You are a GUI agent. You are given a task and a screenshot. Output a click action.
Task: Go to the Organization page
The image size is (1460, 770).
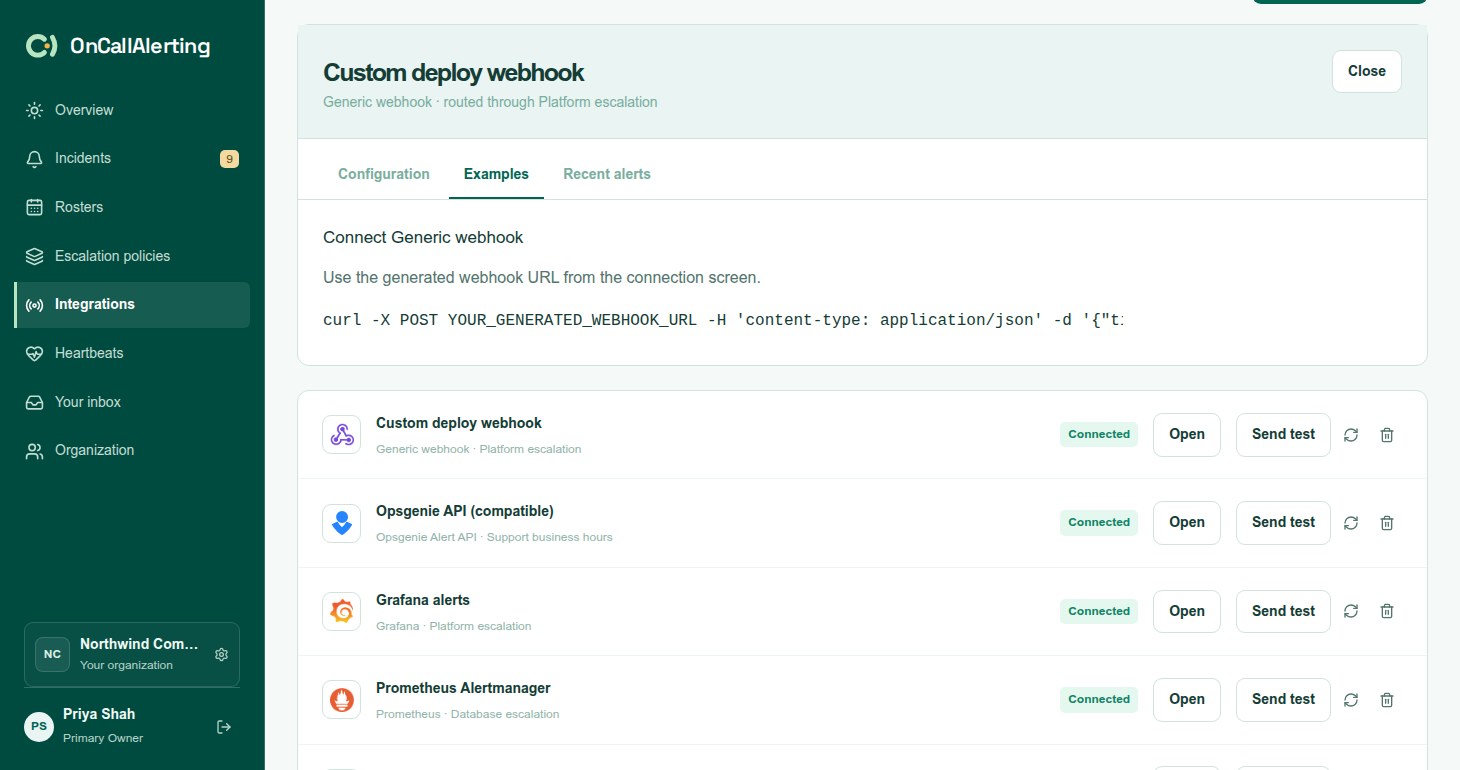point(132,450)
